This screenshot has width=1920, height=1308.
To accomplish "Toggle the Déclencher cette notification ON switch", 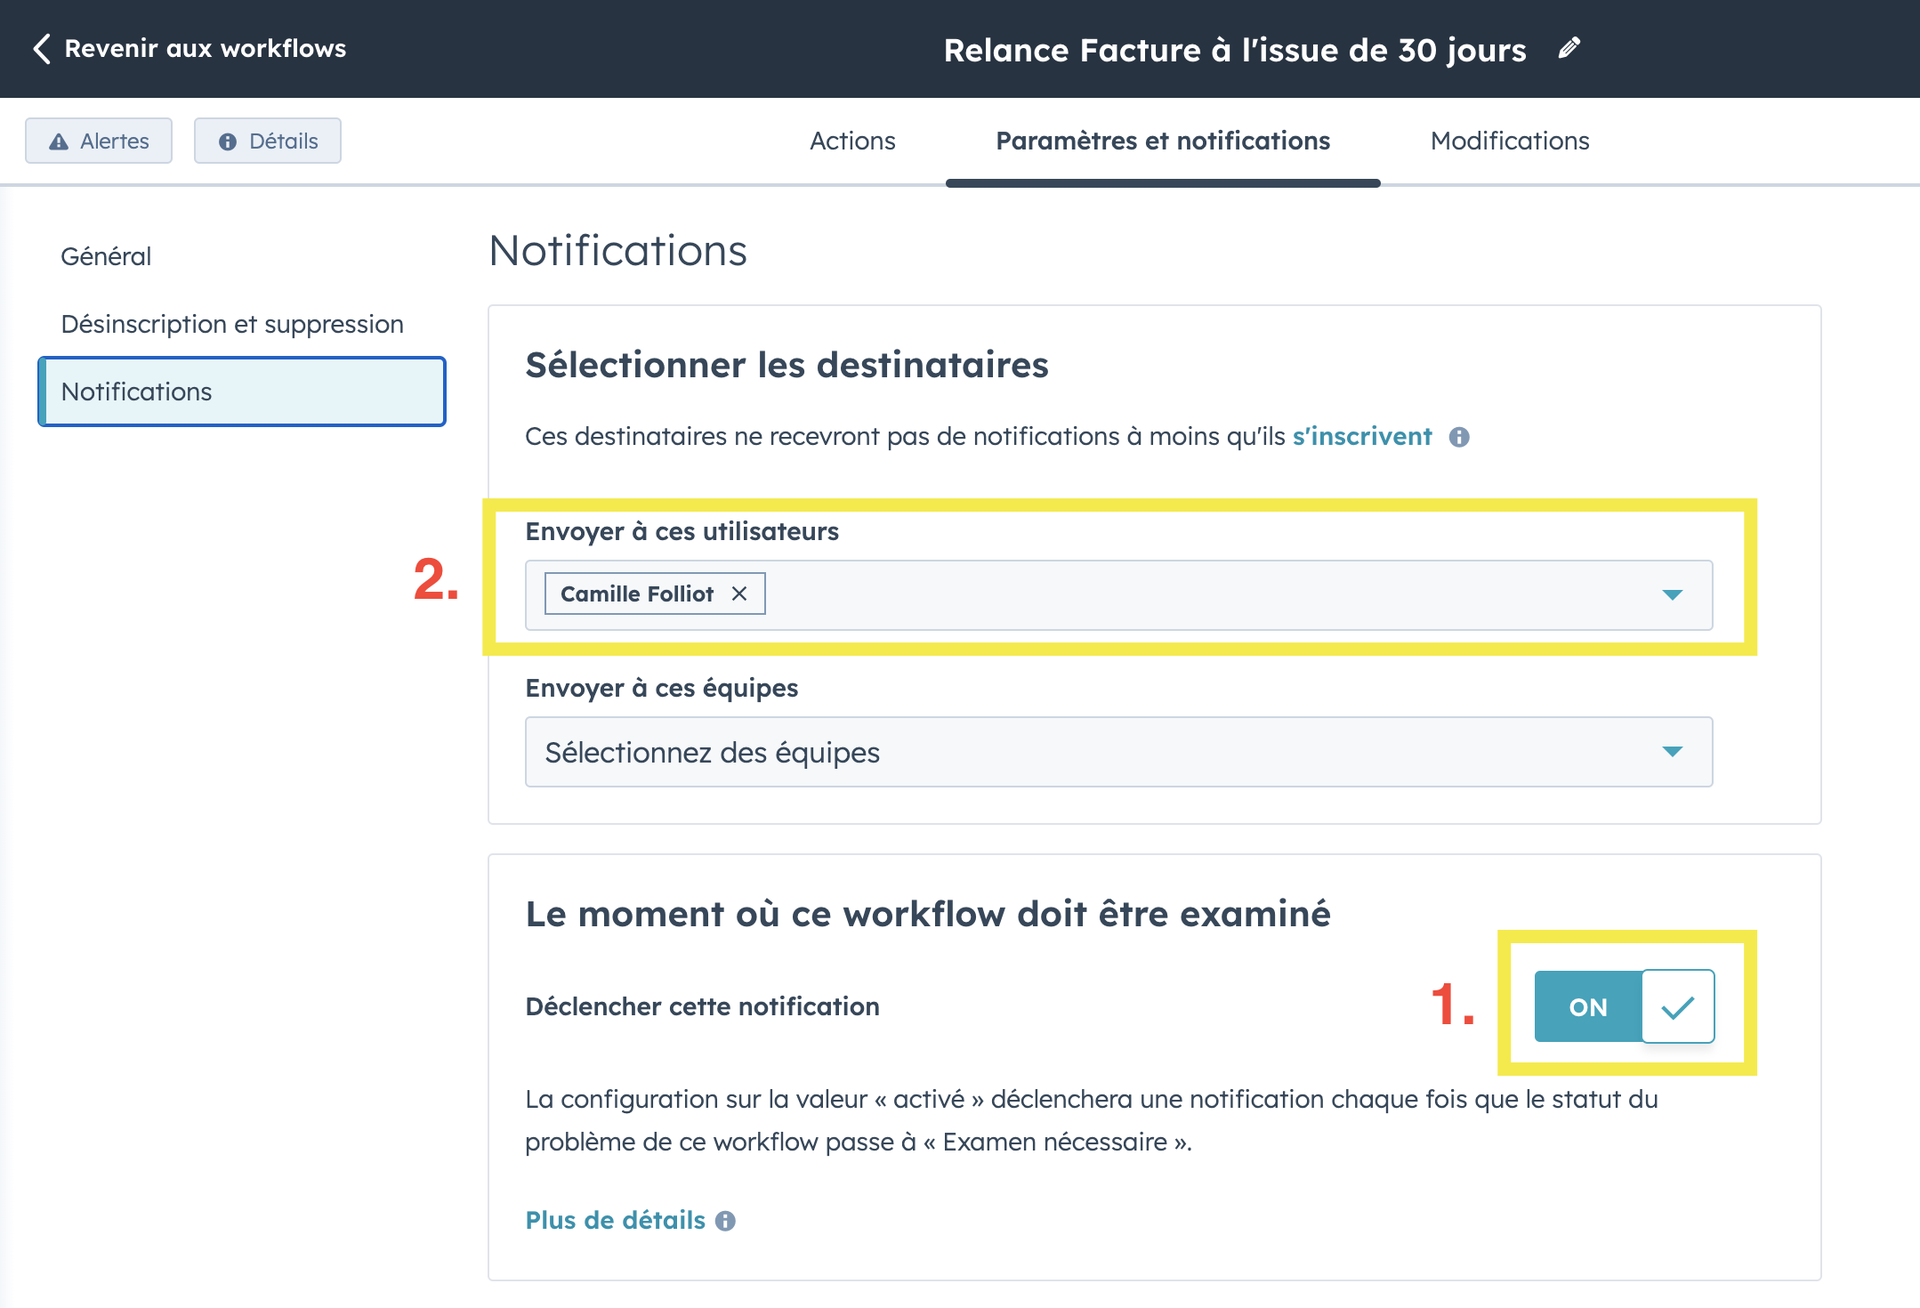I will pyautogui.click(x=1624, y=1006).
